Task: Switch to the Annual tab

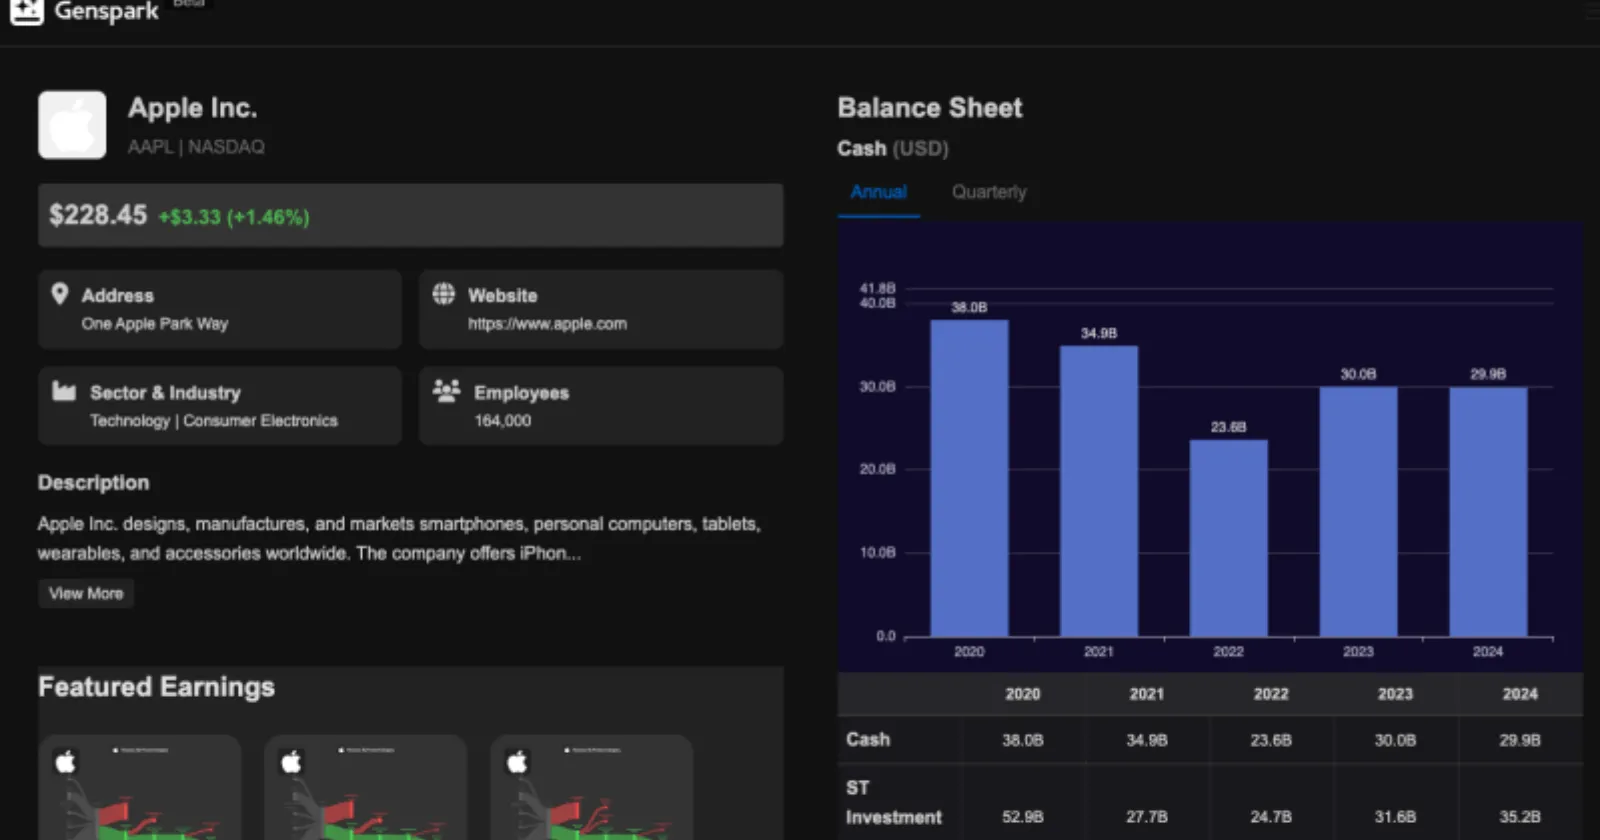Action: (878, 192)
